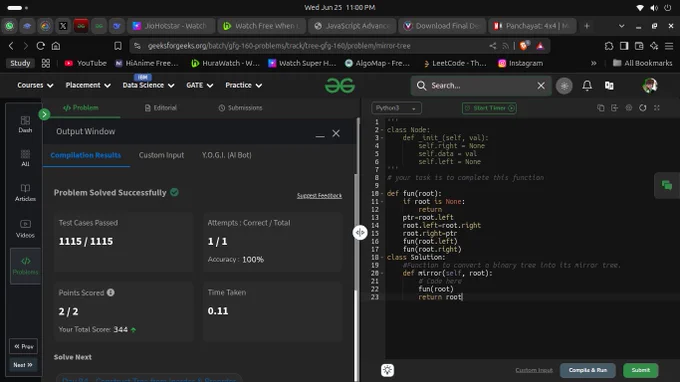The image size is (680, 382).
Task: Click the panel splitter handle
Action: click(x=360, y=232)
